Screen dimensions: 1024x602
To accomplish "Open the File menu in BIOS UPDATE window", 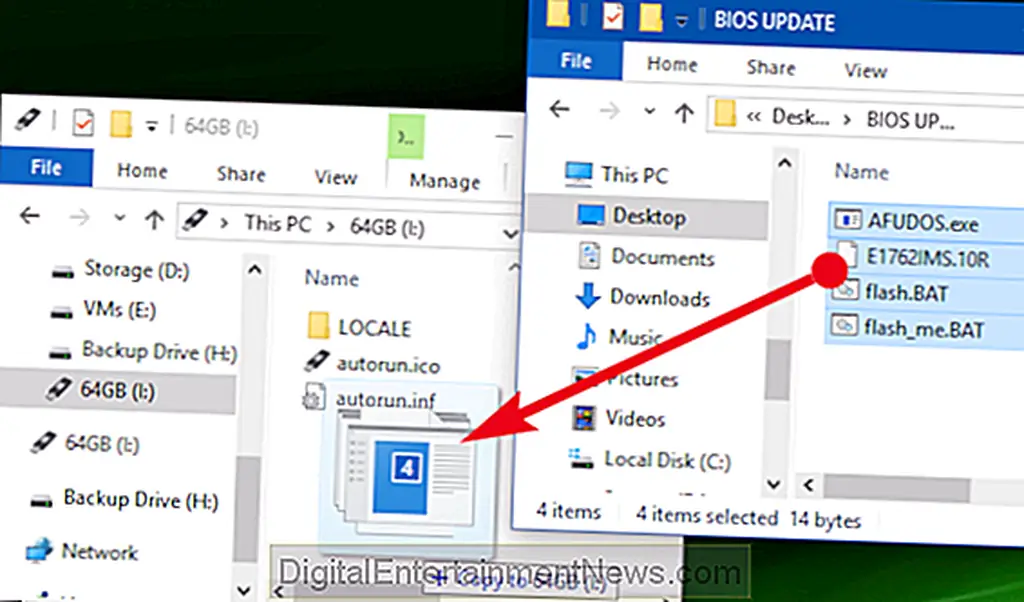I will tap(576, 62).
